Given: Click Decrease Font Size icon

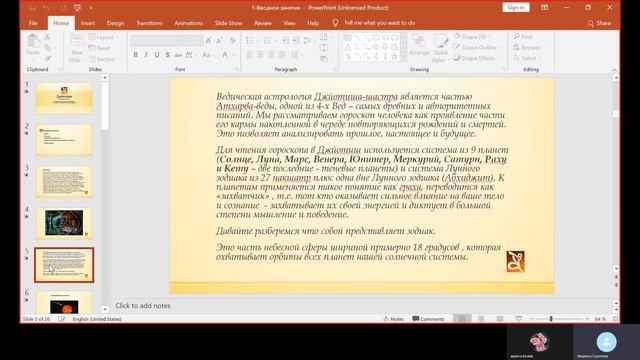Looking at the screenshot, I should pos(220,40).
